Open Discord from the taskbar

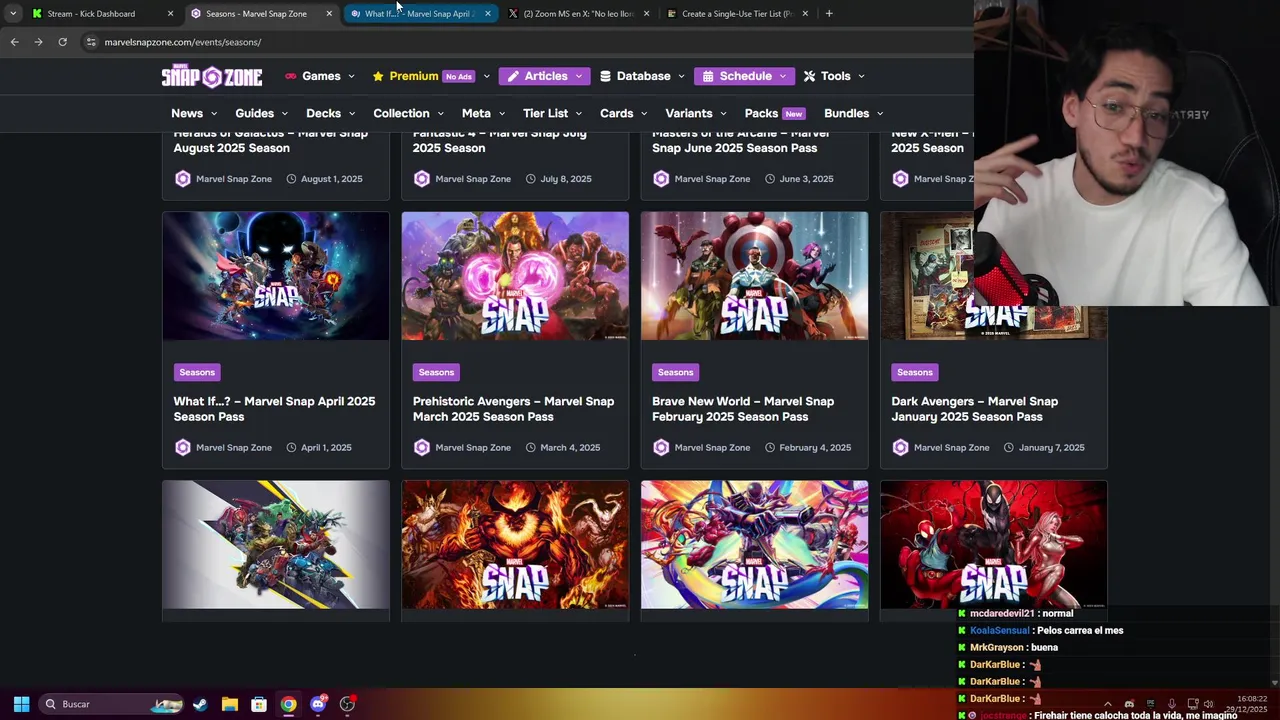pos(318,704)
